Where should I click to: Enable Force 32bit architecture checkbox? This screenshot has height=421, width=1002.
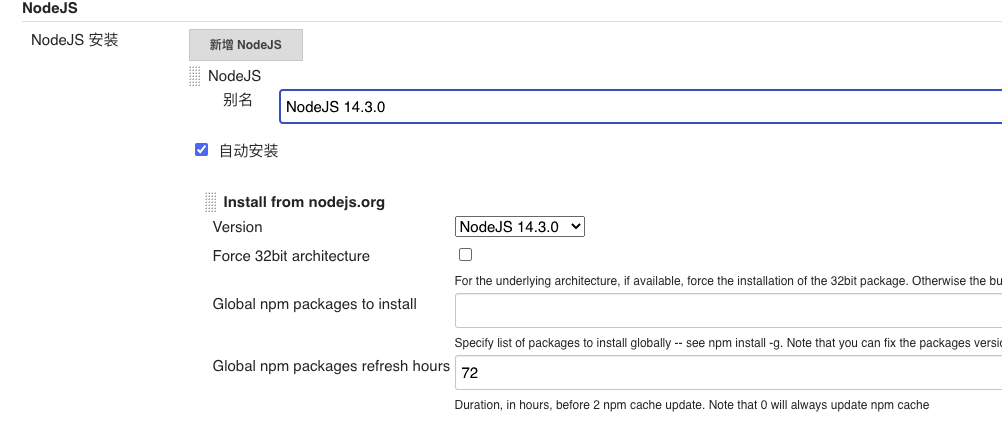click(465, 255)
